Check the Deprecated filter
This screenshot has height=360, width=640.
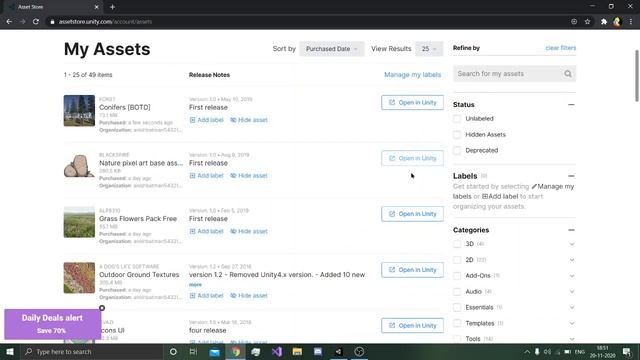pyautogui.click(x=457, y=151)
